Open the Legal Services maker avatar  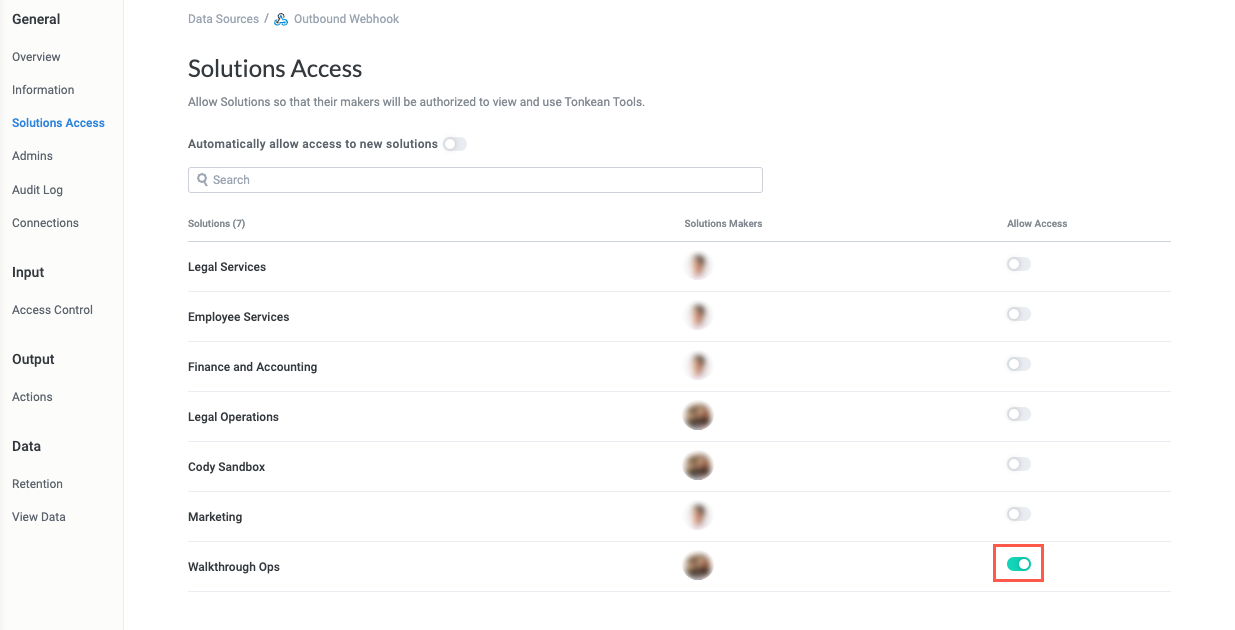697,265
